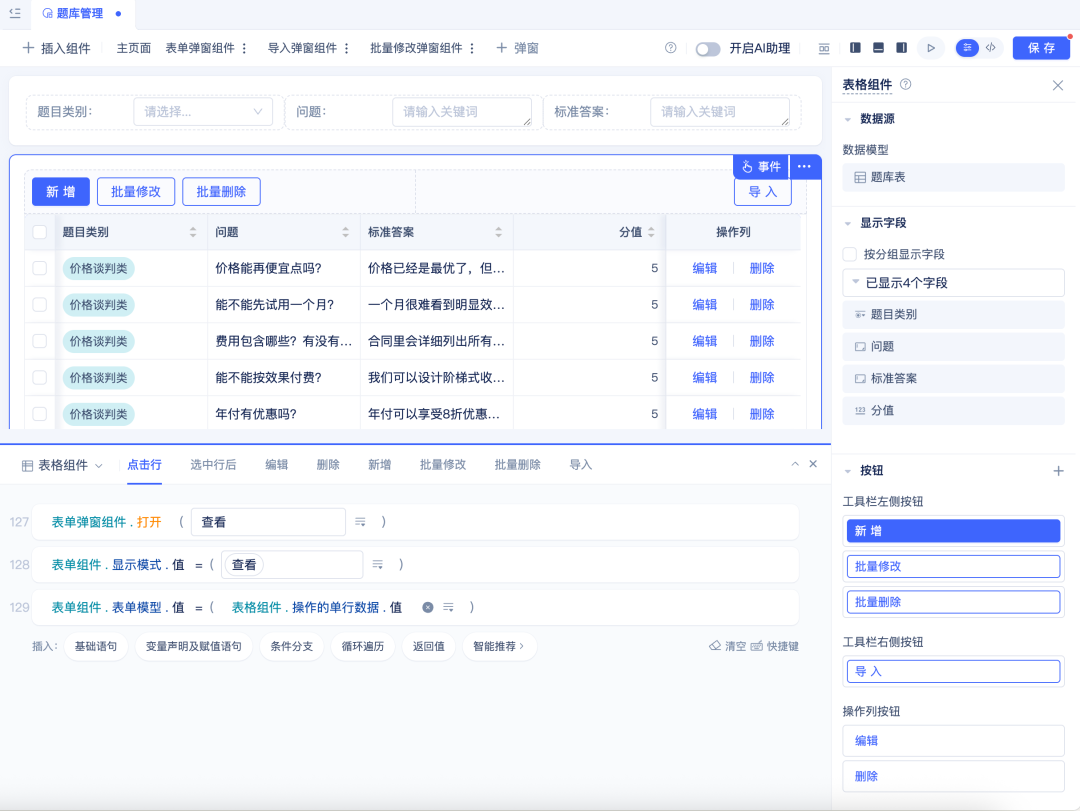This screenshot has height=811, width=1080.
Task: Click the preview play icon in toolbar
Action: [x=930, y=48]
